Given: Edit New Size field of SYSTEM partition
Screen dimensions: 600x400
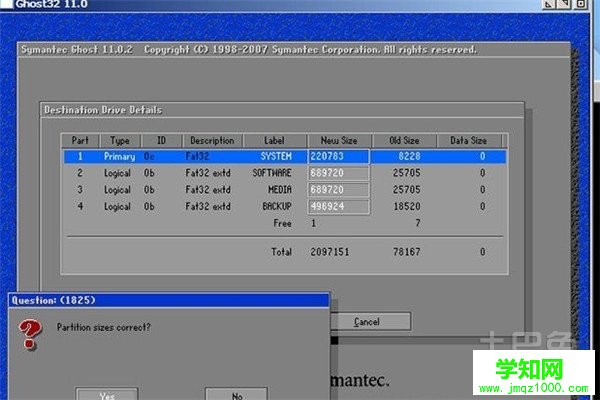Looking at the screenshot, I should pos(338,157).
